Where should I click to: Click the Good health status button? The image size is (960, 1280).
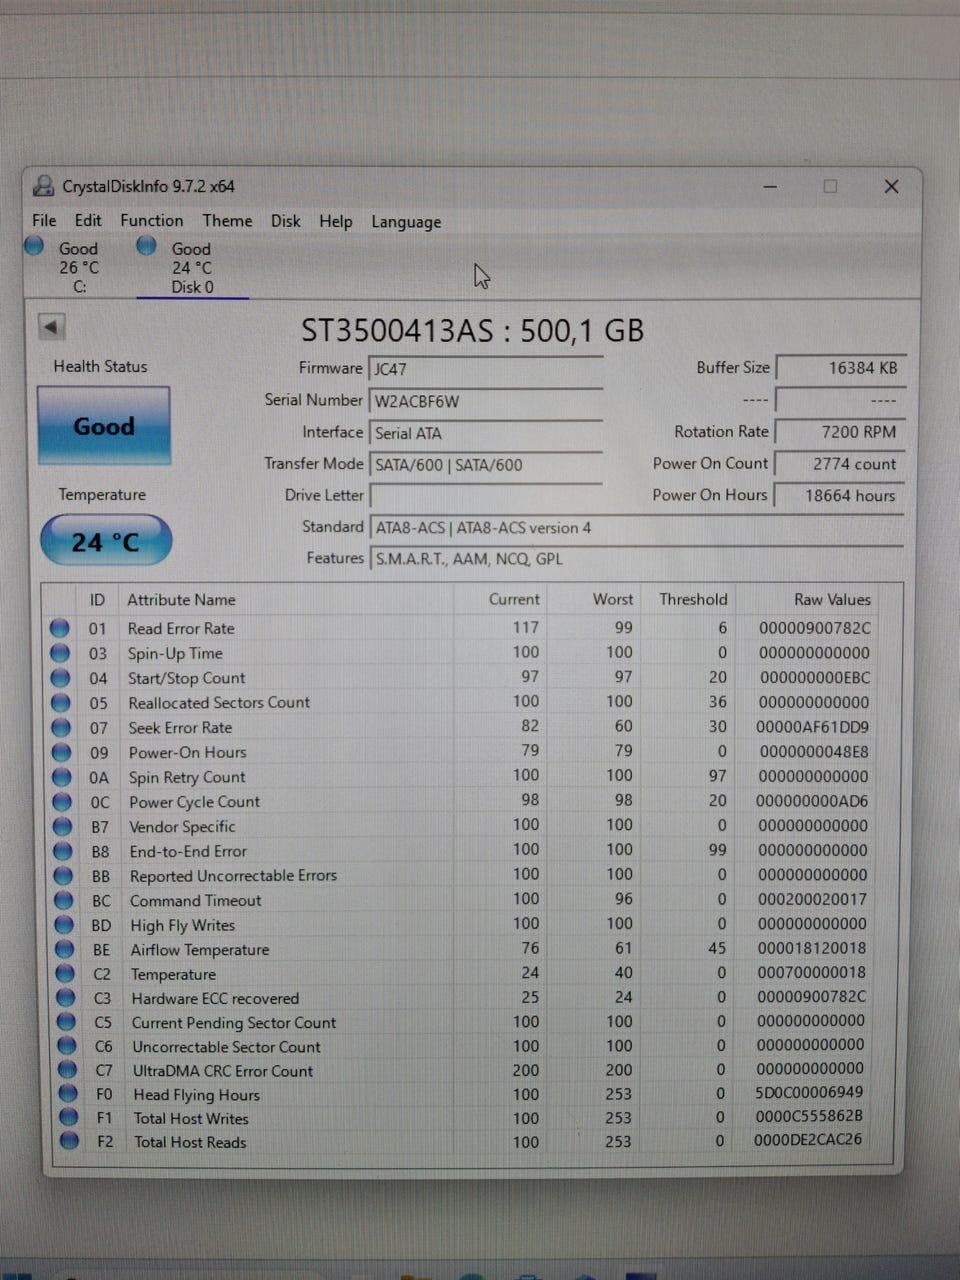(104, 426)
